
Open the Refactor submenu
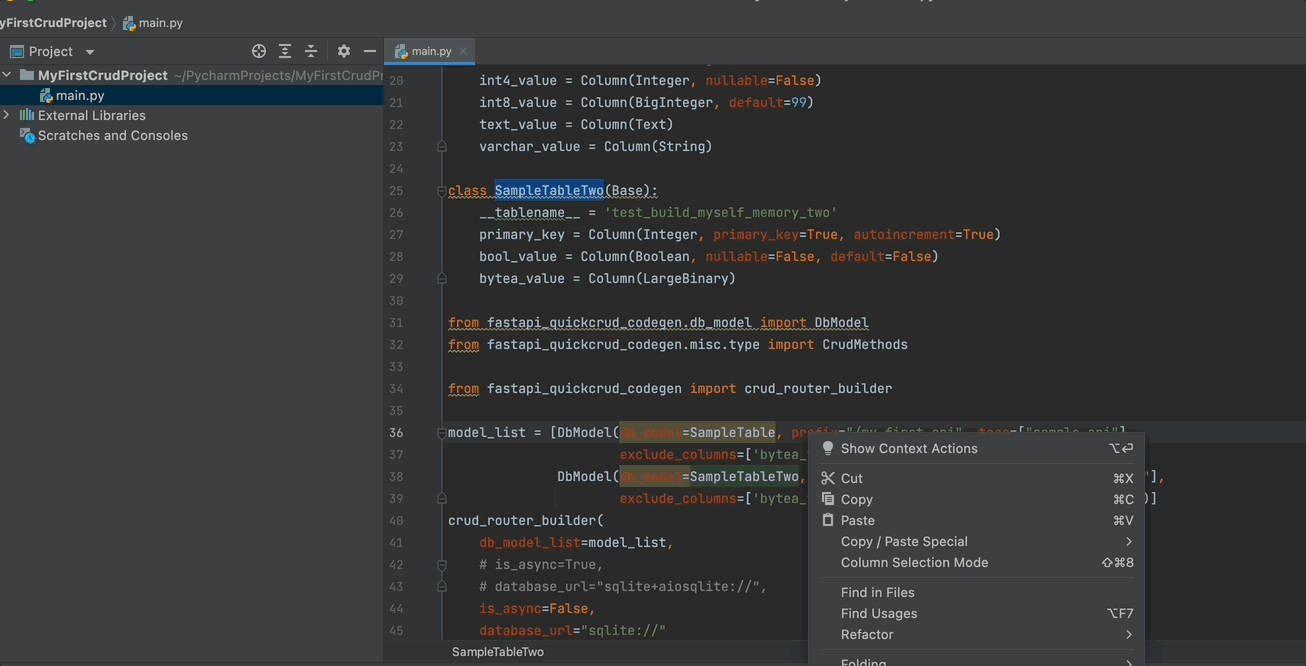pyautogui.click(x=867, y=634)
